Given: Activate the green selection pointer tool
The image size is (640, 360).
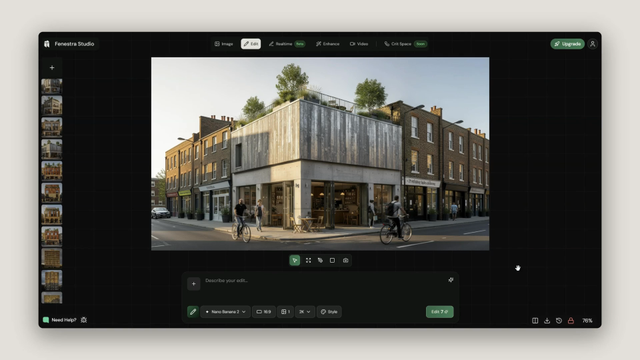Looking at the screenshot, I should point(295,260).
